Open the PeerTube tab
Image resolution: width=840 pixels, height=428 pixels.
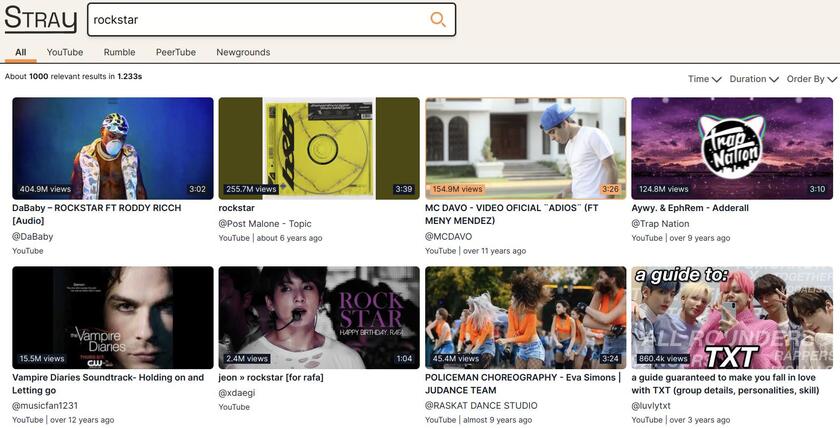click(176, 52)
